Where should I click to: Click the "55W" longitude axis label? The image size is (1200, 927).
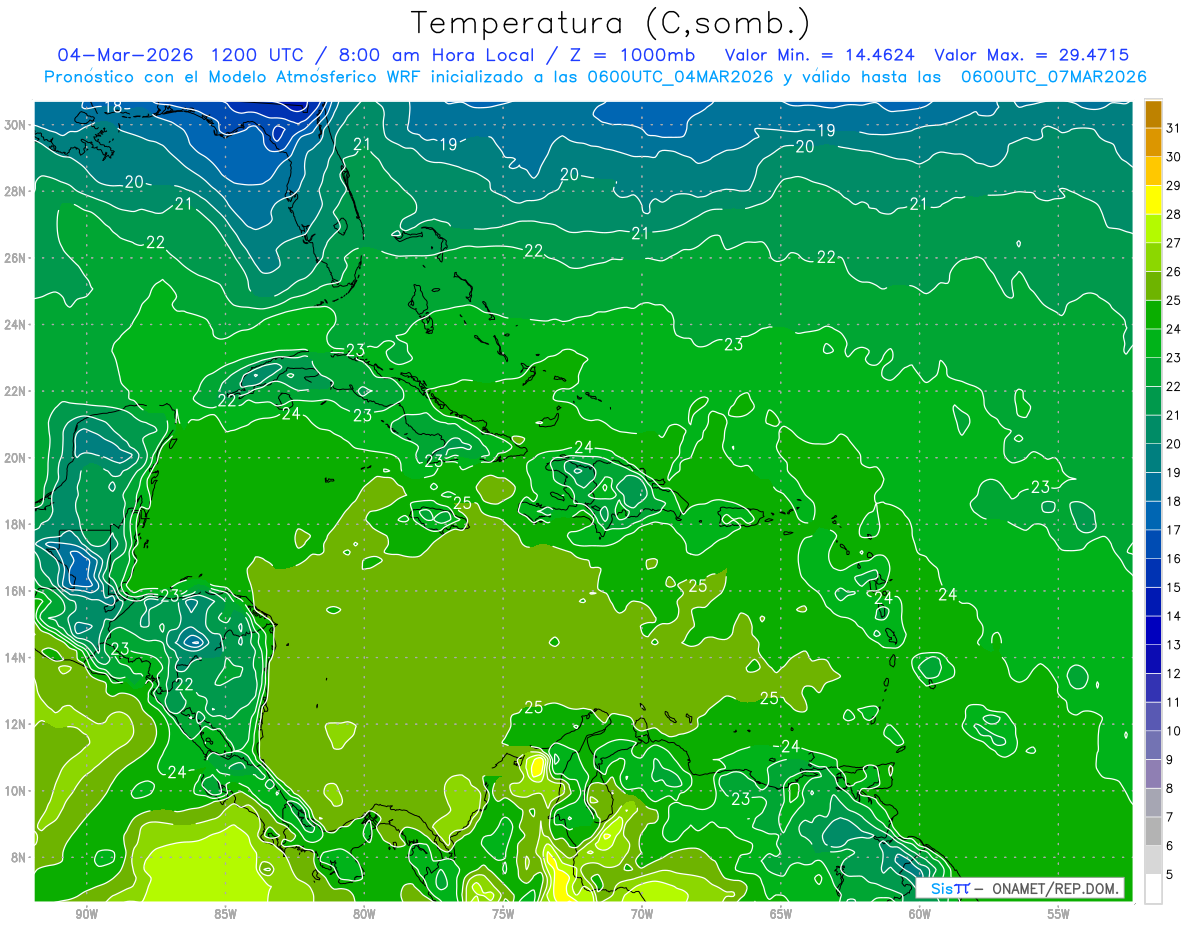click(1059, 914)
